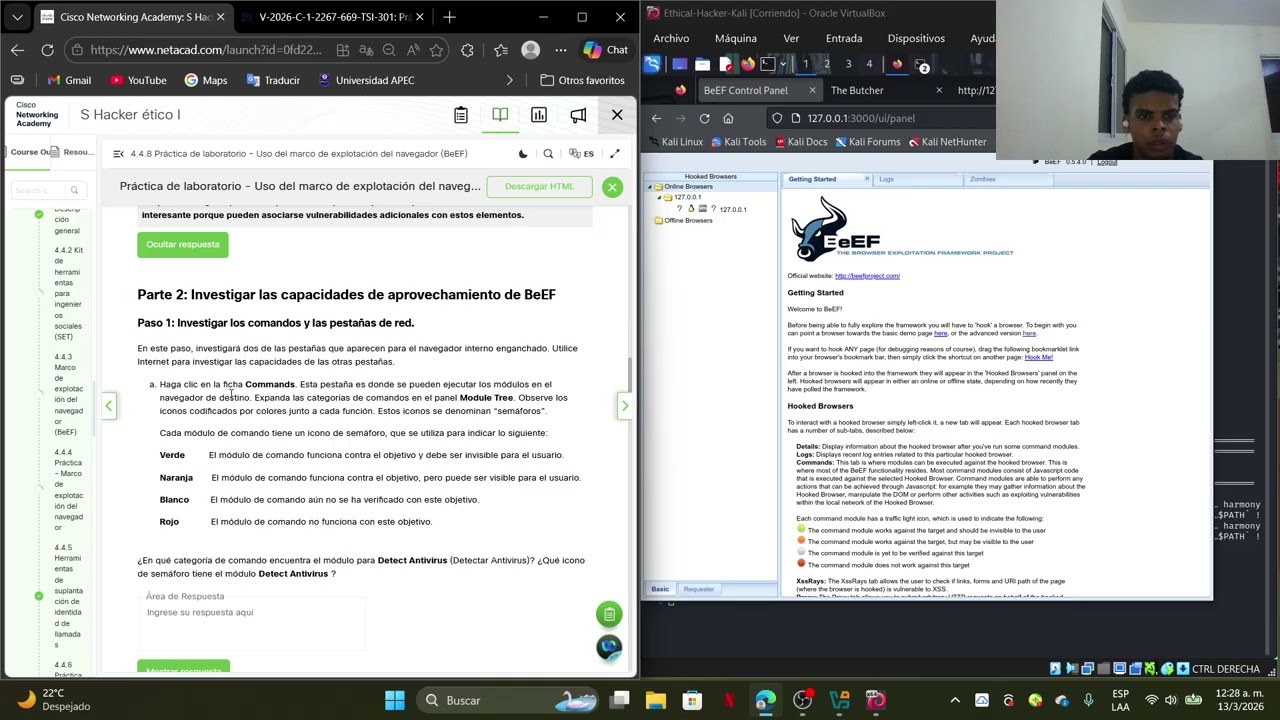Viewport: 1280px width, 720px height.
Task: Open the gradebook bar-chart icon
Action: coord(539,115)
